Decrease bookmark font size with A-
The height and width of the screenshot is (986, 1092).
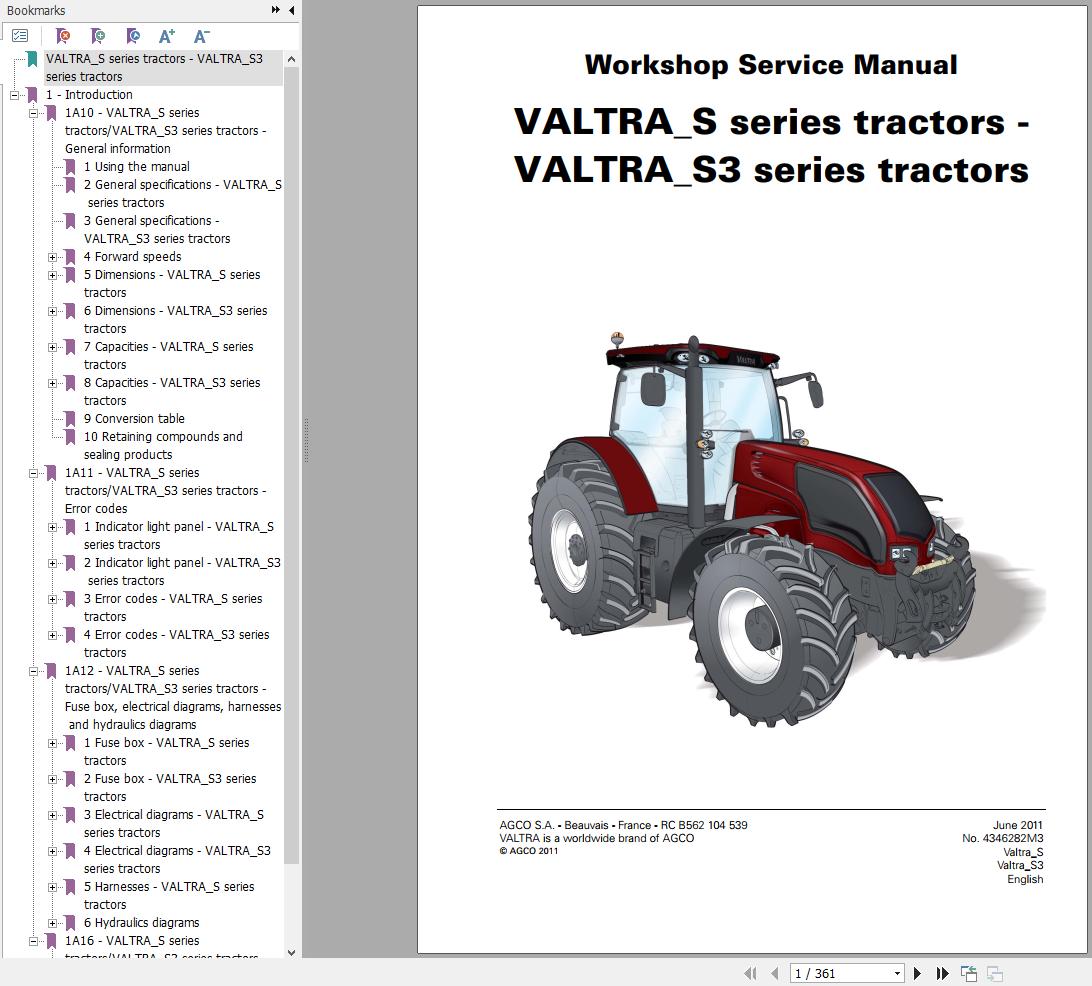[201, 36]
